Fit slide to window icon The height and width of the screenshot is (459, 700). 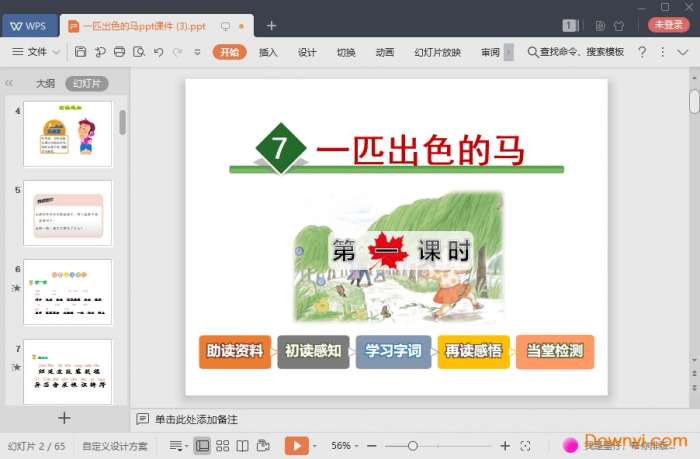pyautogui.click(x=525, y=446)
